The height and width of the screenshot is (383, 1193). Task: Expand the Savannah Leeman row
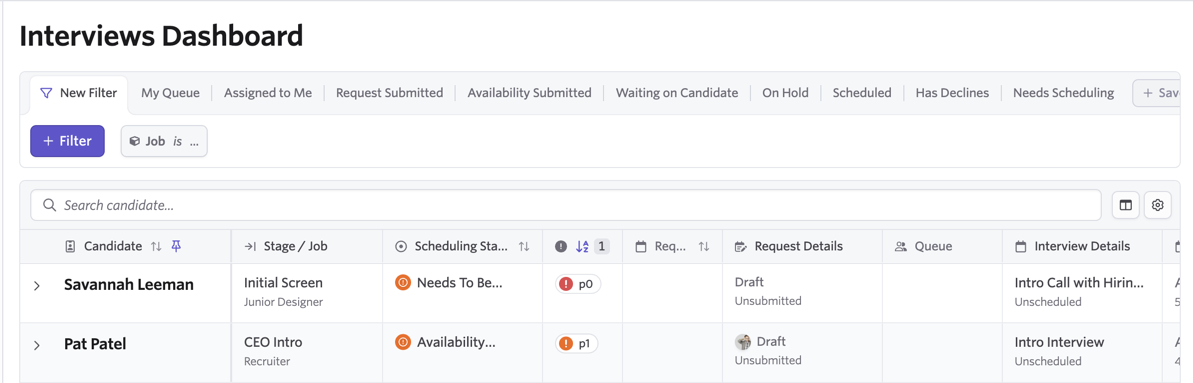click(36, 286)
